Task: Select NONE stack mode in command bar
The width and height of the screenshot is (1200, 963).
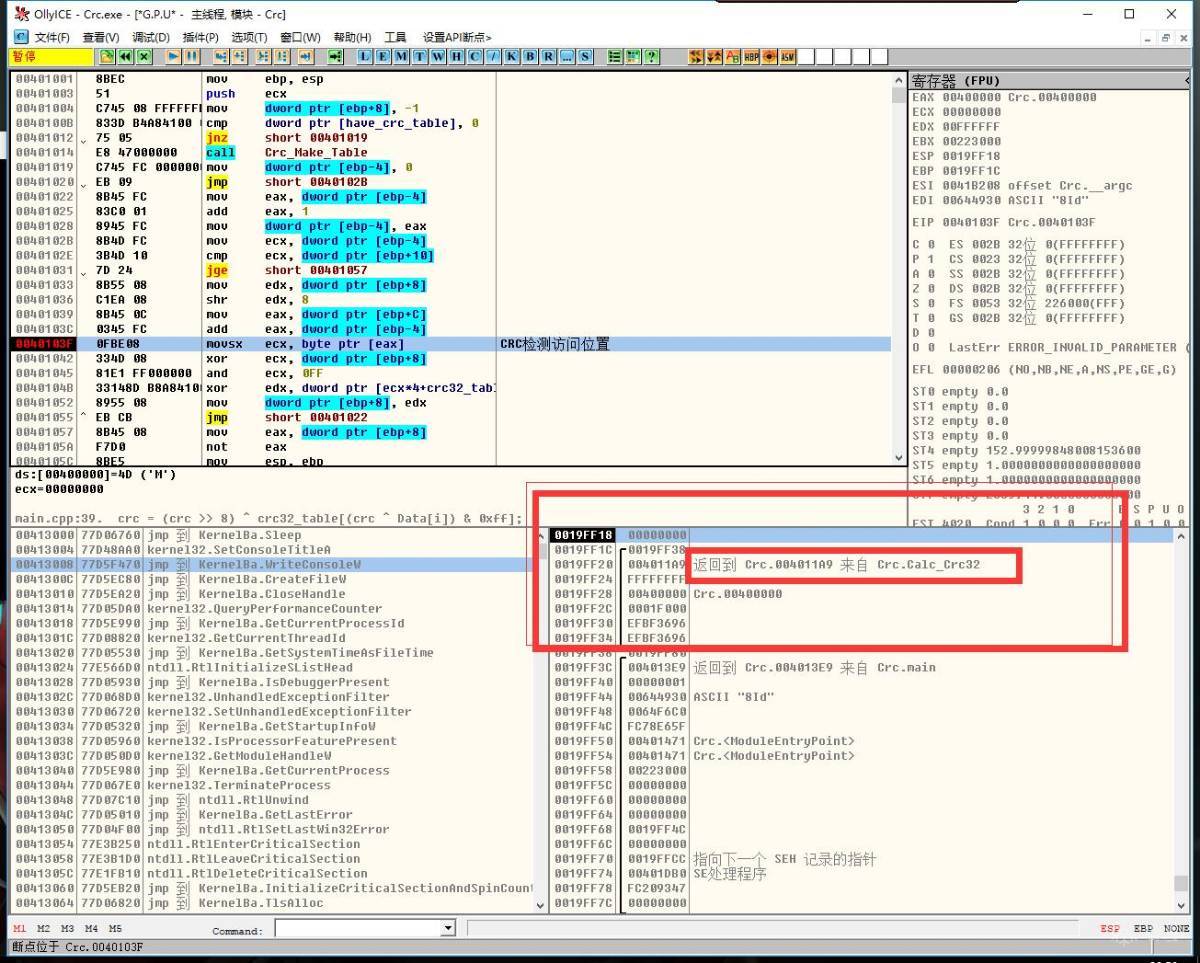Action: 1176,929
